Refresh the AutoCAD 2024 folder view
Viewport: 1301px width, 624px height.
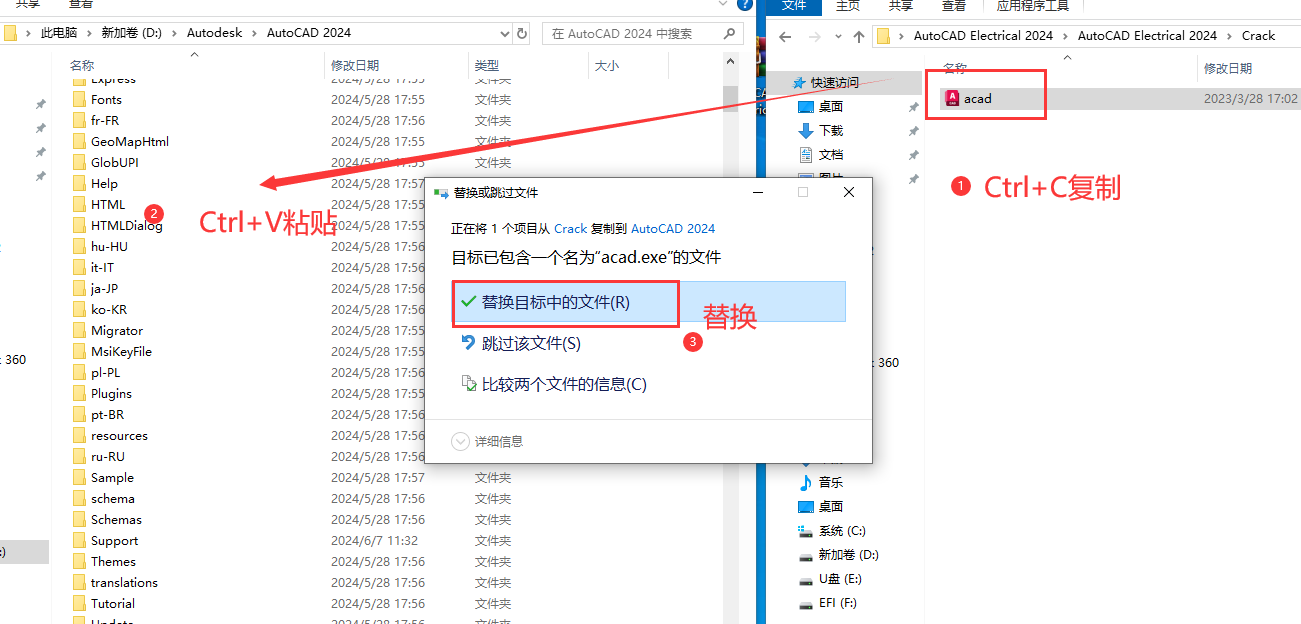[521, 32]
